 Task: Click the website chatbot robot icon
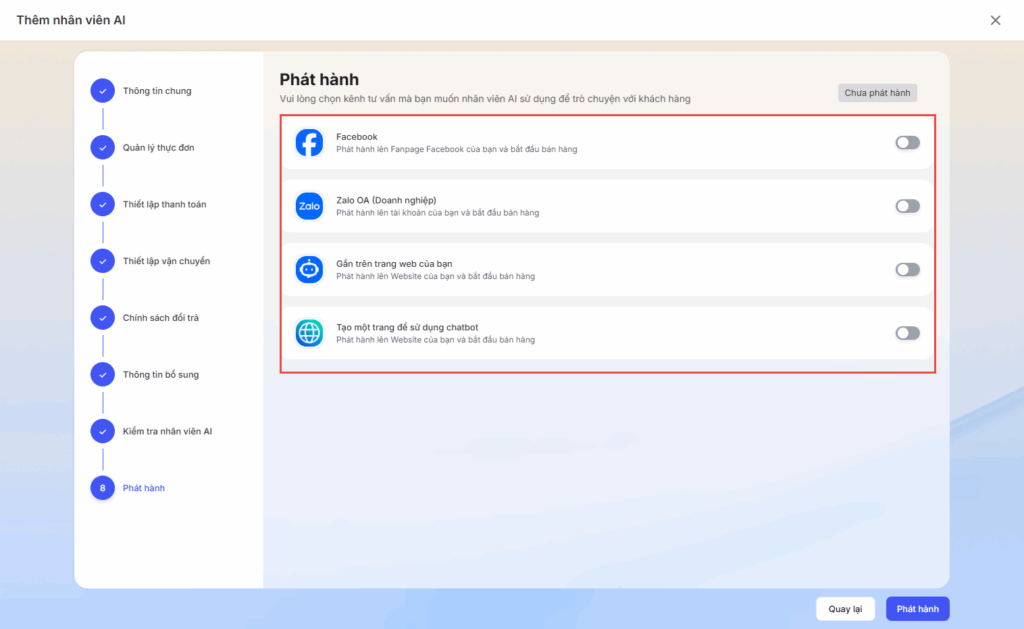click(309, 270)
